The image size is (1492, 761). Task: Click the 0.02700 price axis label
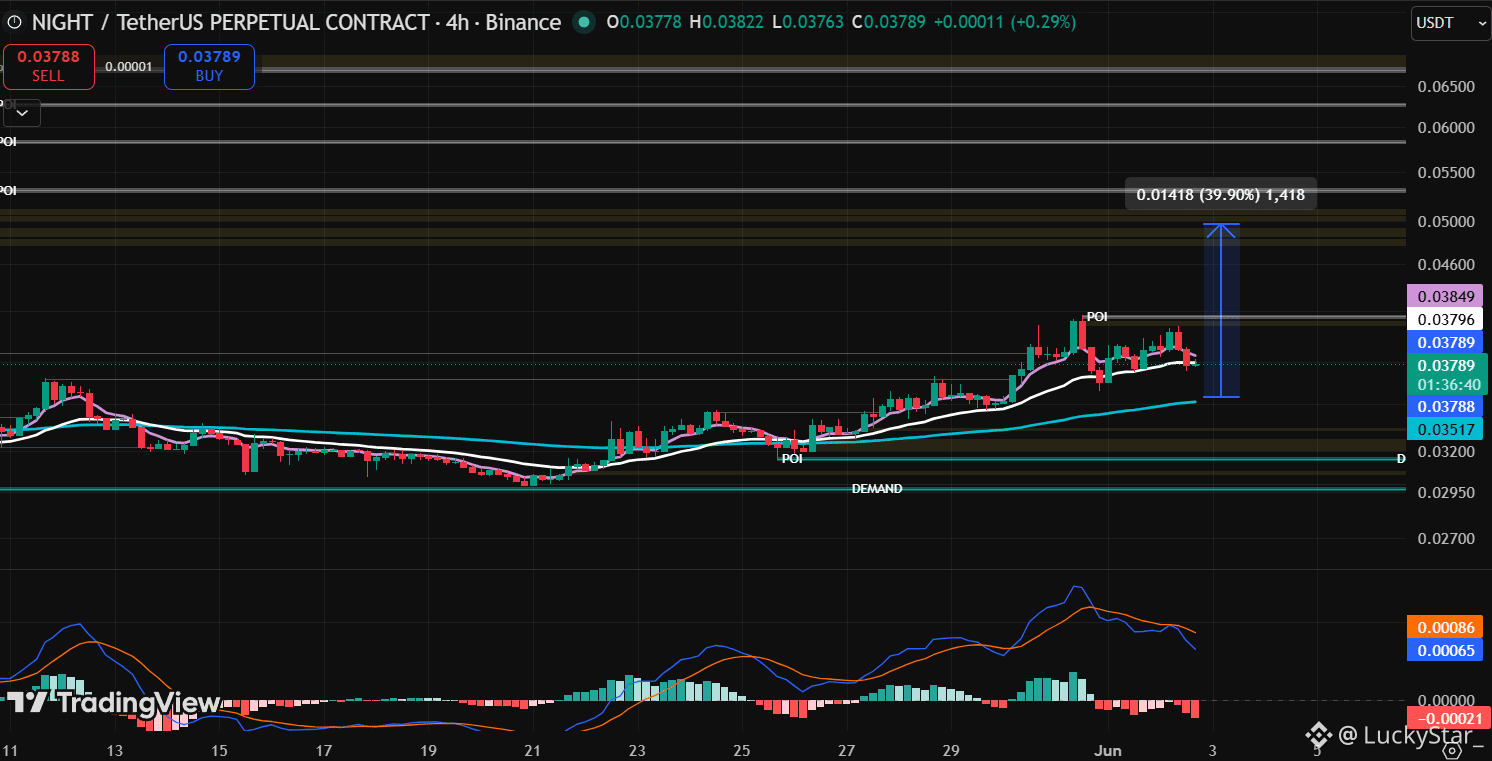click(1447, 539)
